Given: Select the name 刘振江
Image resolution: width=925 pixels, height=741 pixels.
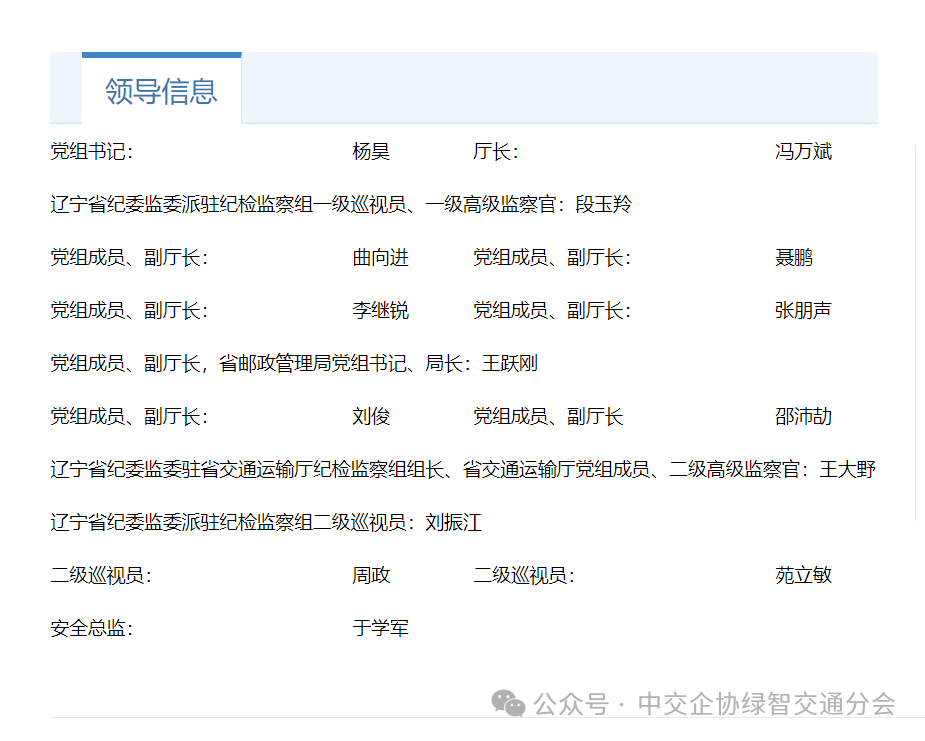Looking at the screenshot, I should tap(453, 523).
